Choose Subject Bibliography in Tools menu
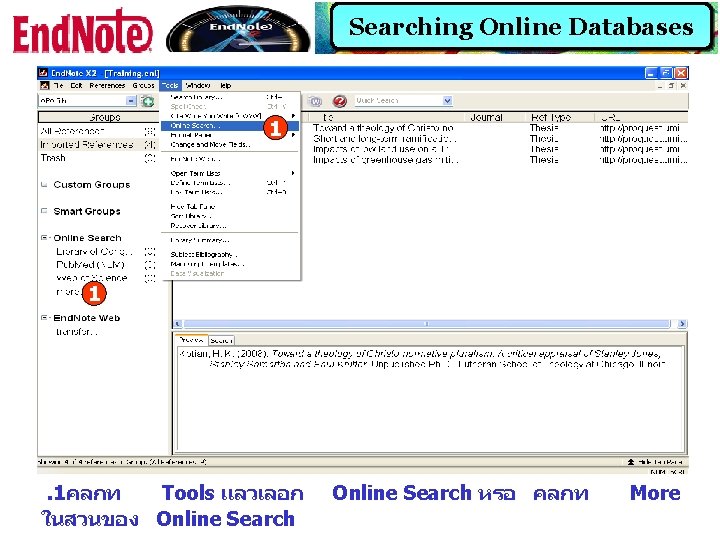 230,254
